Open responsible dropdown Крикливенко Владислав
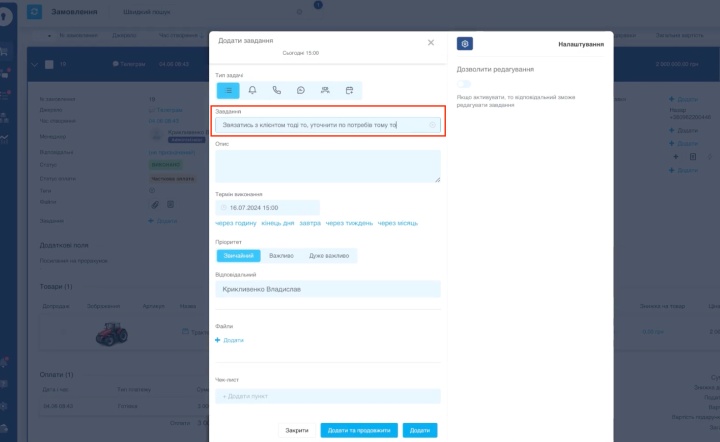Image resolution: width=720 pixels, height=442 pixels. click(x=328, y=289)
